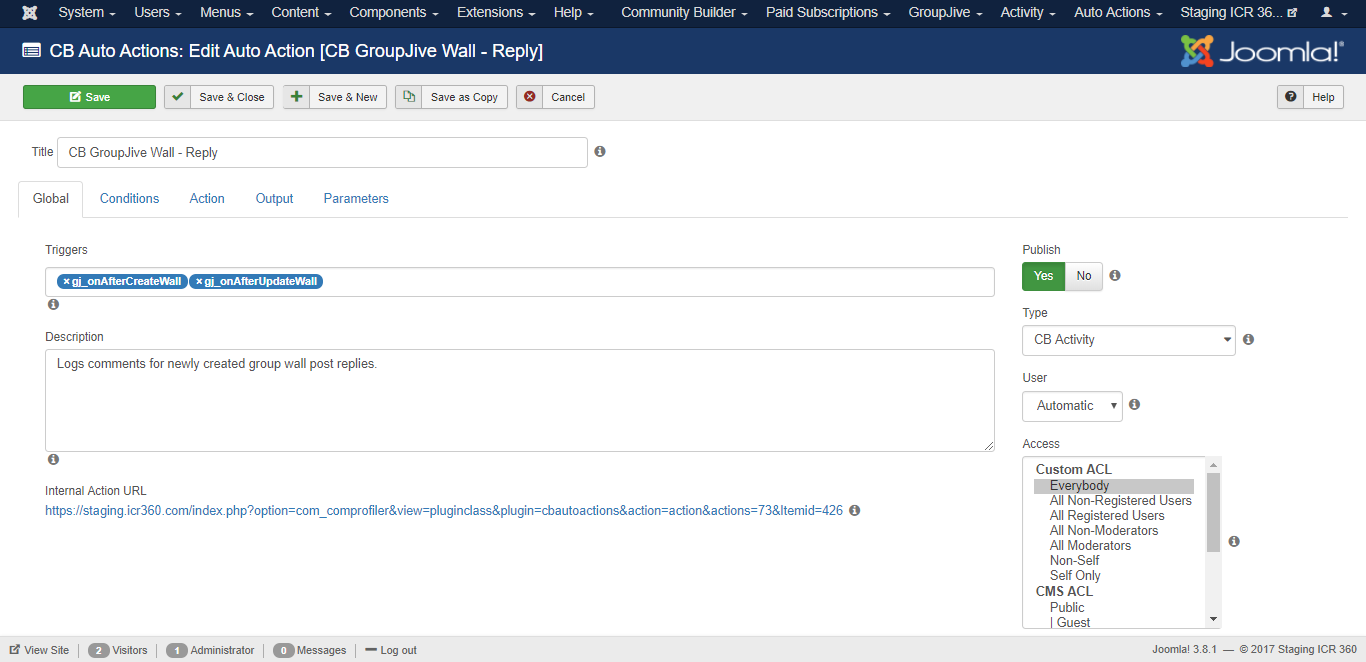Click the large Joomla! brand logo
The width and height of the screenshot is (1366, 662).
pos(1262,51)
